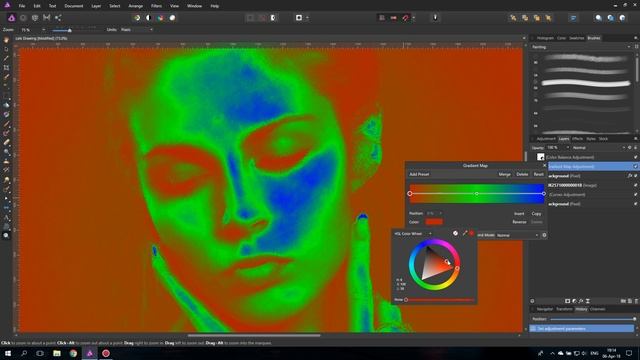The height and width of the screenshot is (360, 640).
Task: Click the snapping magnet icon
Action: pyautogui.click(x=405, y=18)
